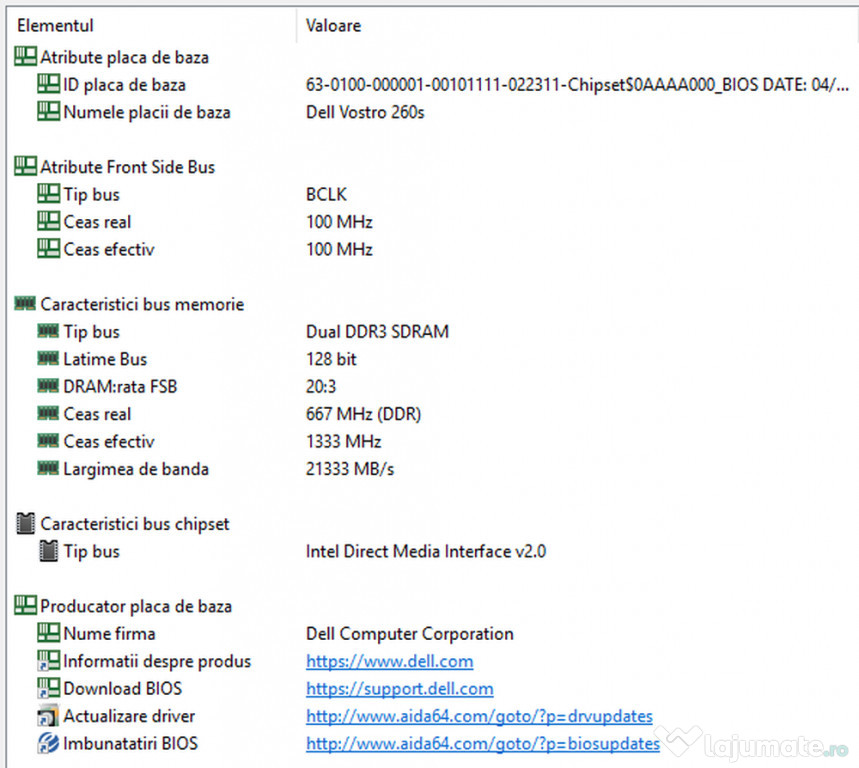Select the Atribute Front Side Bus heading
Viewport: 859px width, 768px height.
pyautogui.click(x=128, y=167)
